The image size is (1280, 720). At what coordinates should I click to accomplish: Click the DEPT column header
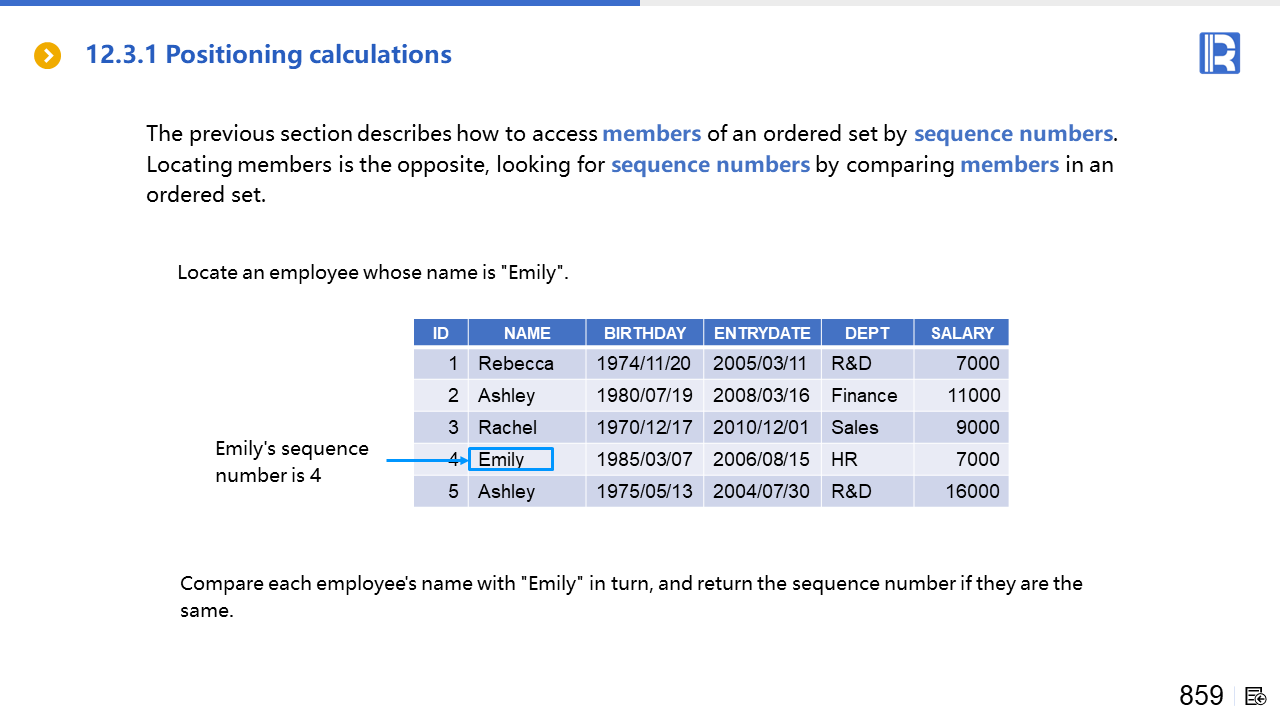pos(867,333)
